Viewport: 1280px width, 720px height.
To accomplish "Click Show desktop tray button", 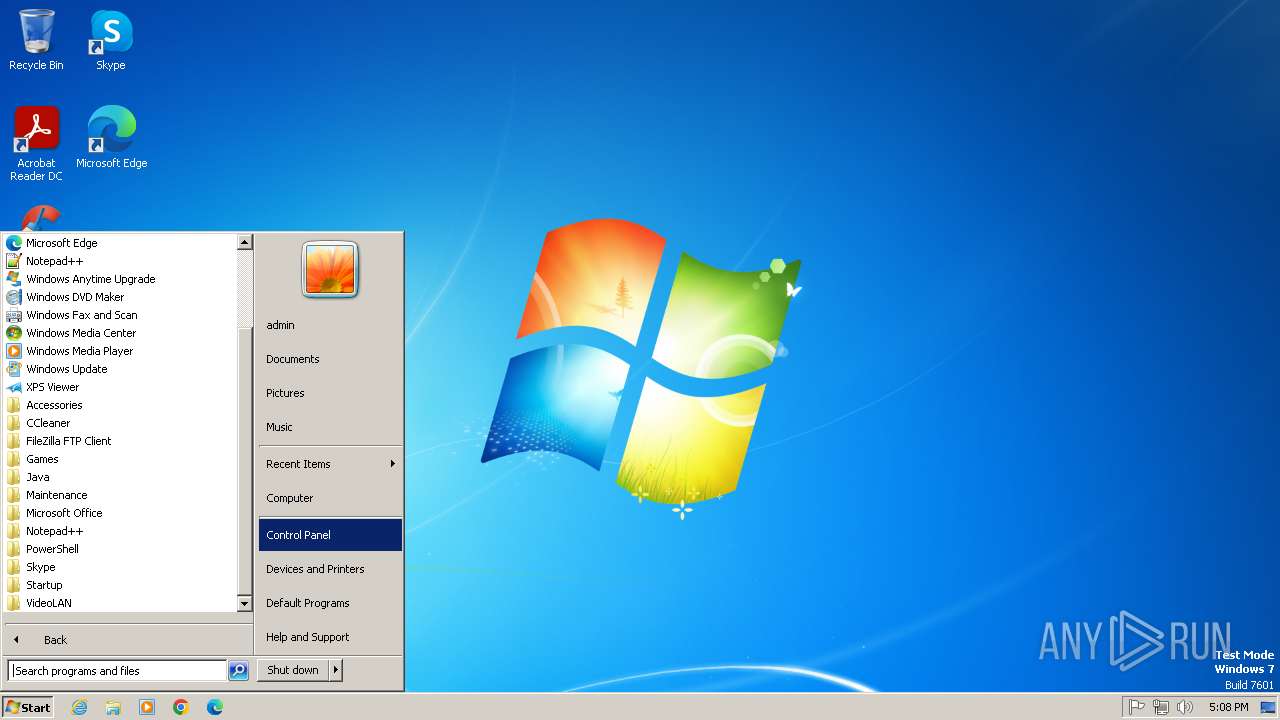I will point(1268,707).
